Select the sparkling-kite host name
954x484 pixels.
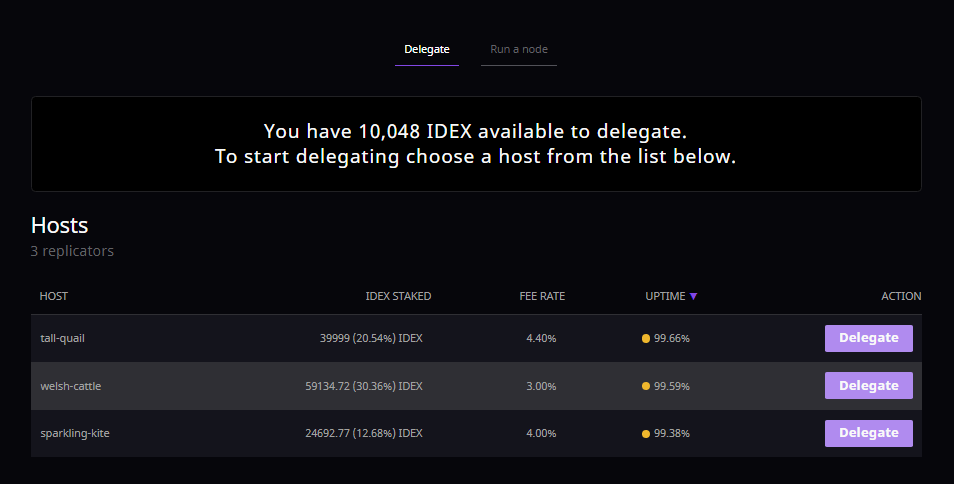click(75, 433)
